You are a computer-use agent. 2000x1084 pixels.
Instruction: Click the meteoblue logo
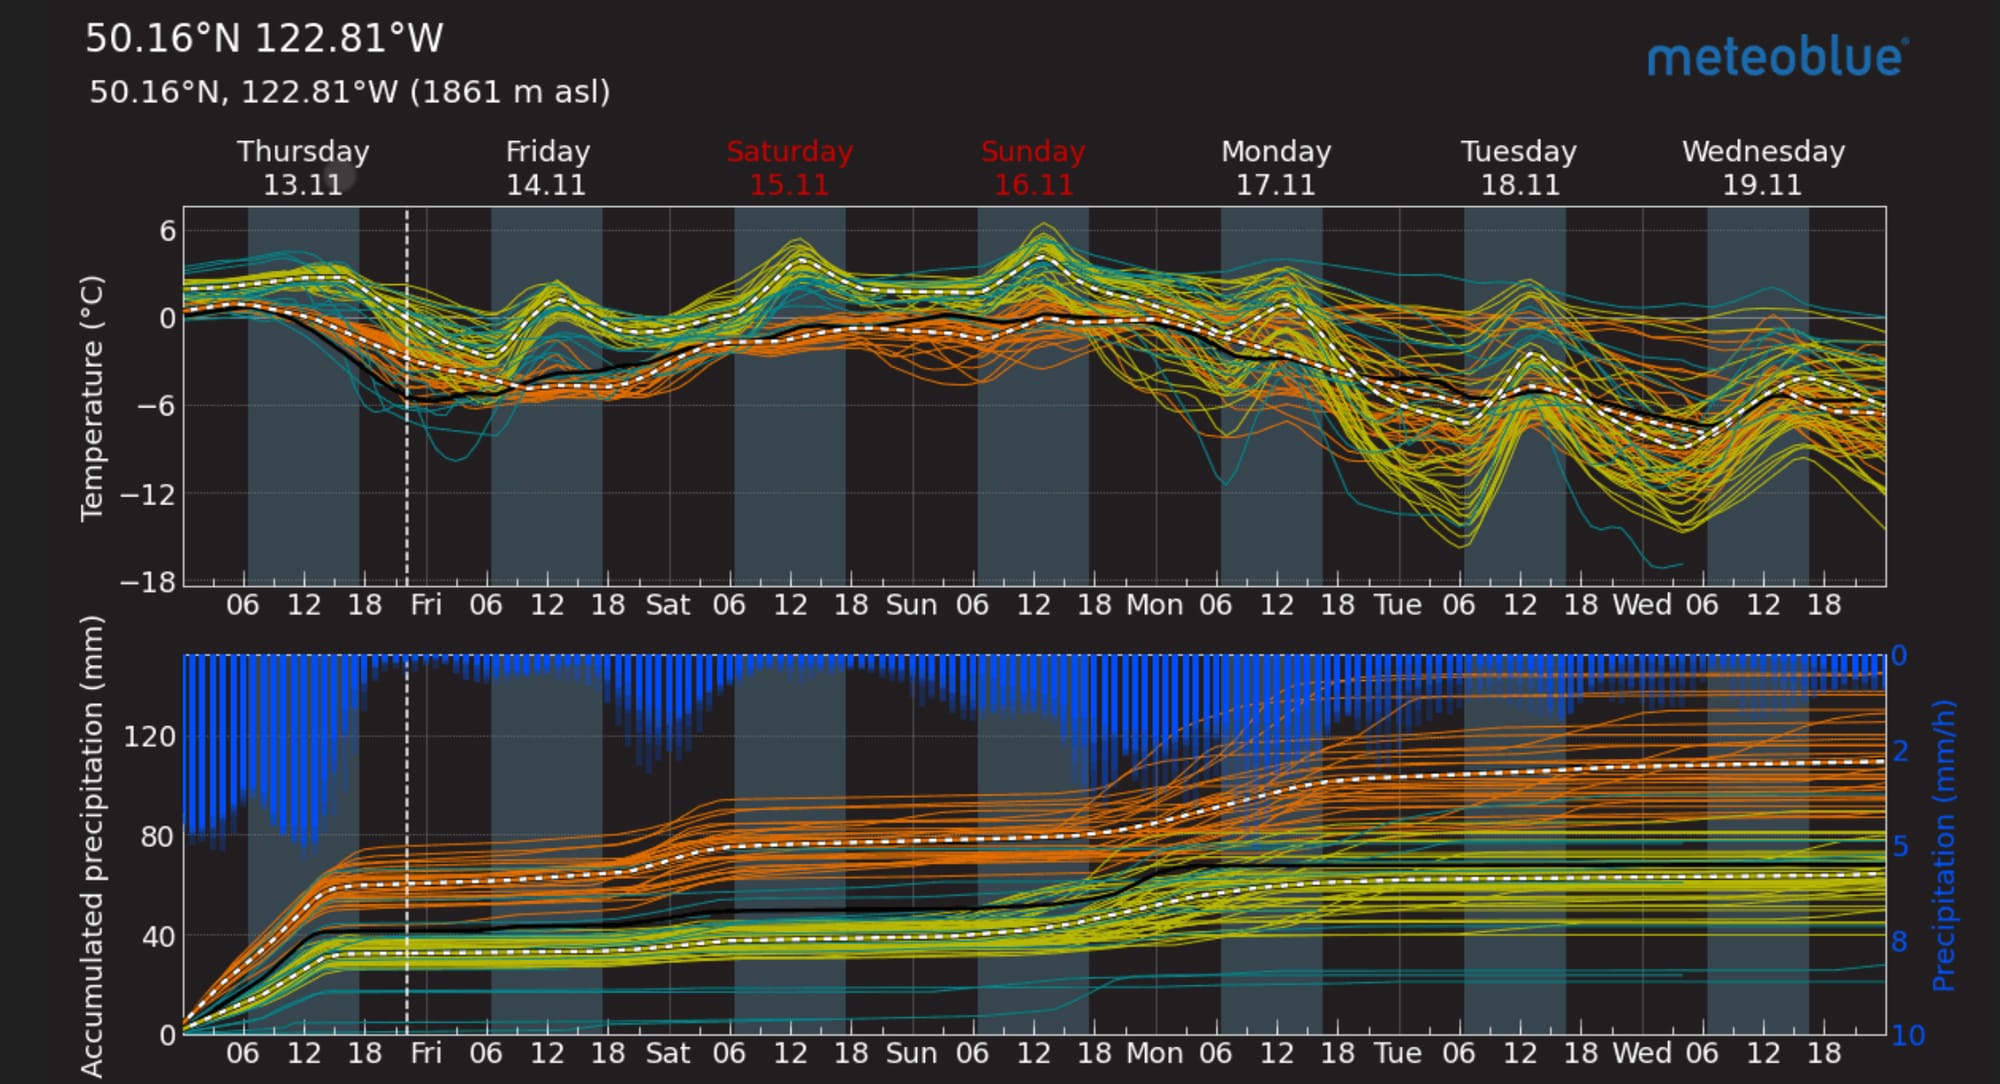tap(1777, 58)
